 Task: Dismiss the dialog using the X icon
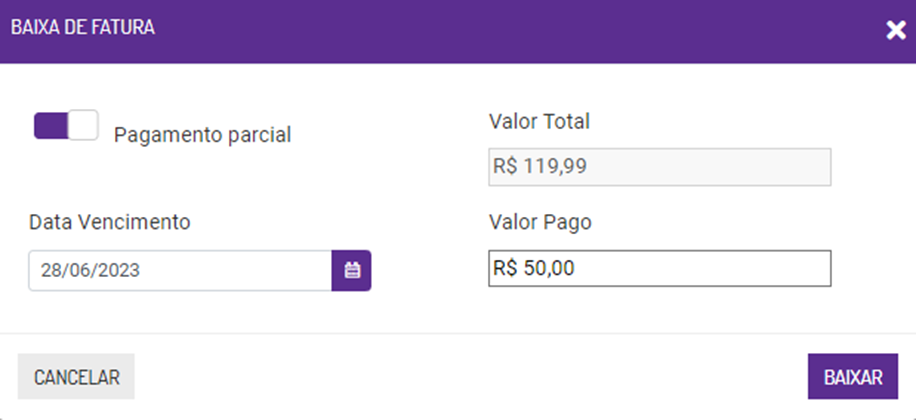click(x=895, y=30)
